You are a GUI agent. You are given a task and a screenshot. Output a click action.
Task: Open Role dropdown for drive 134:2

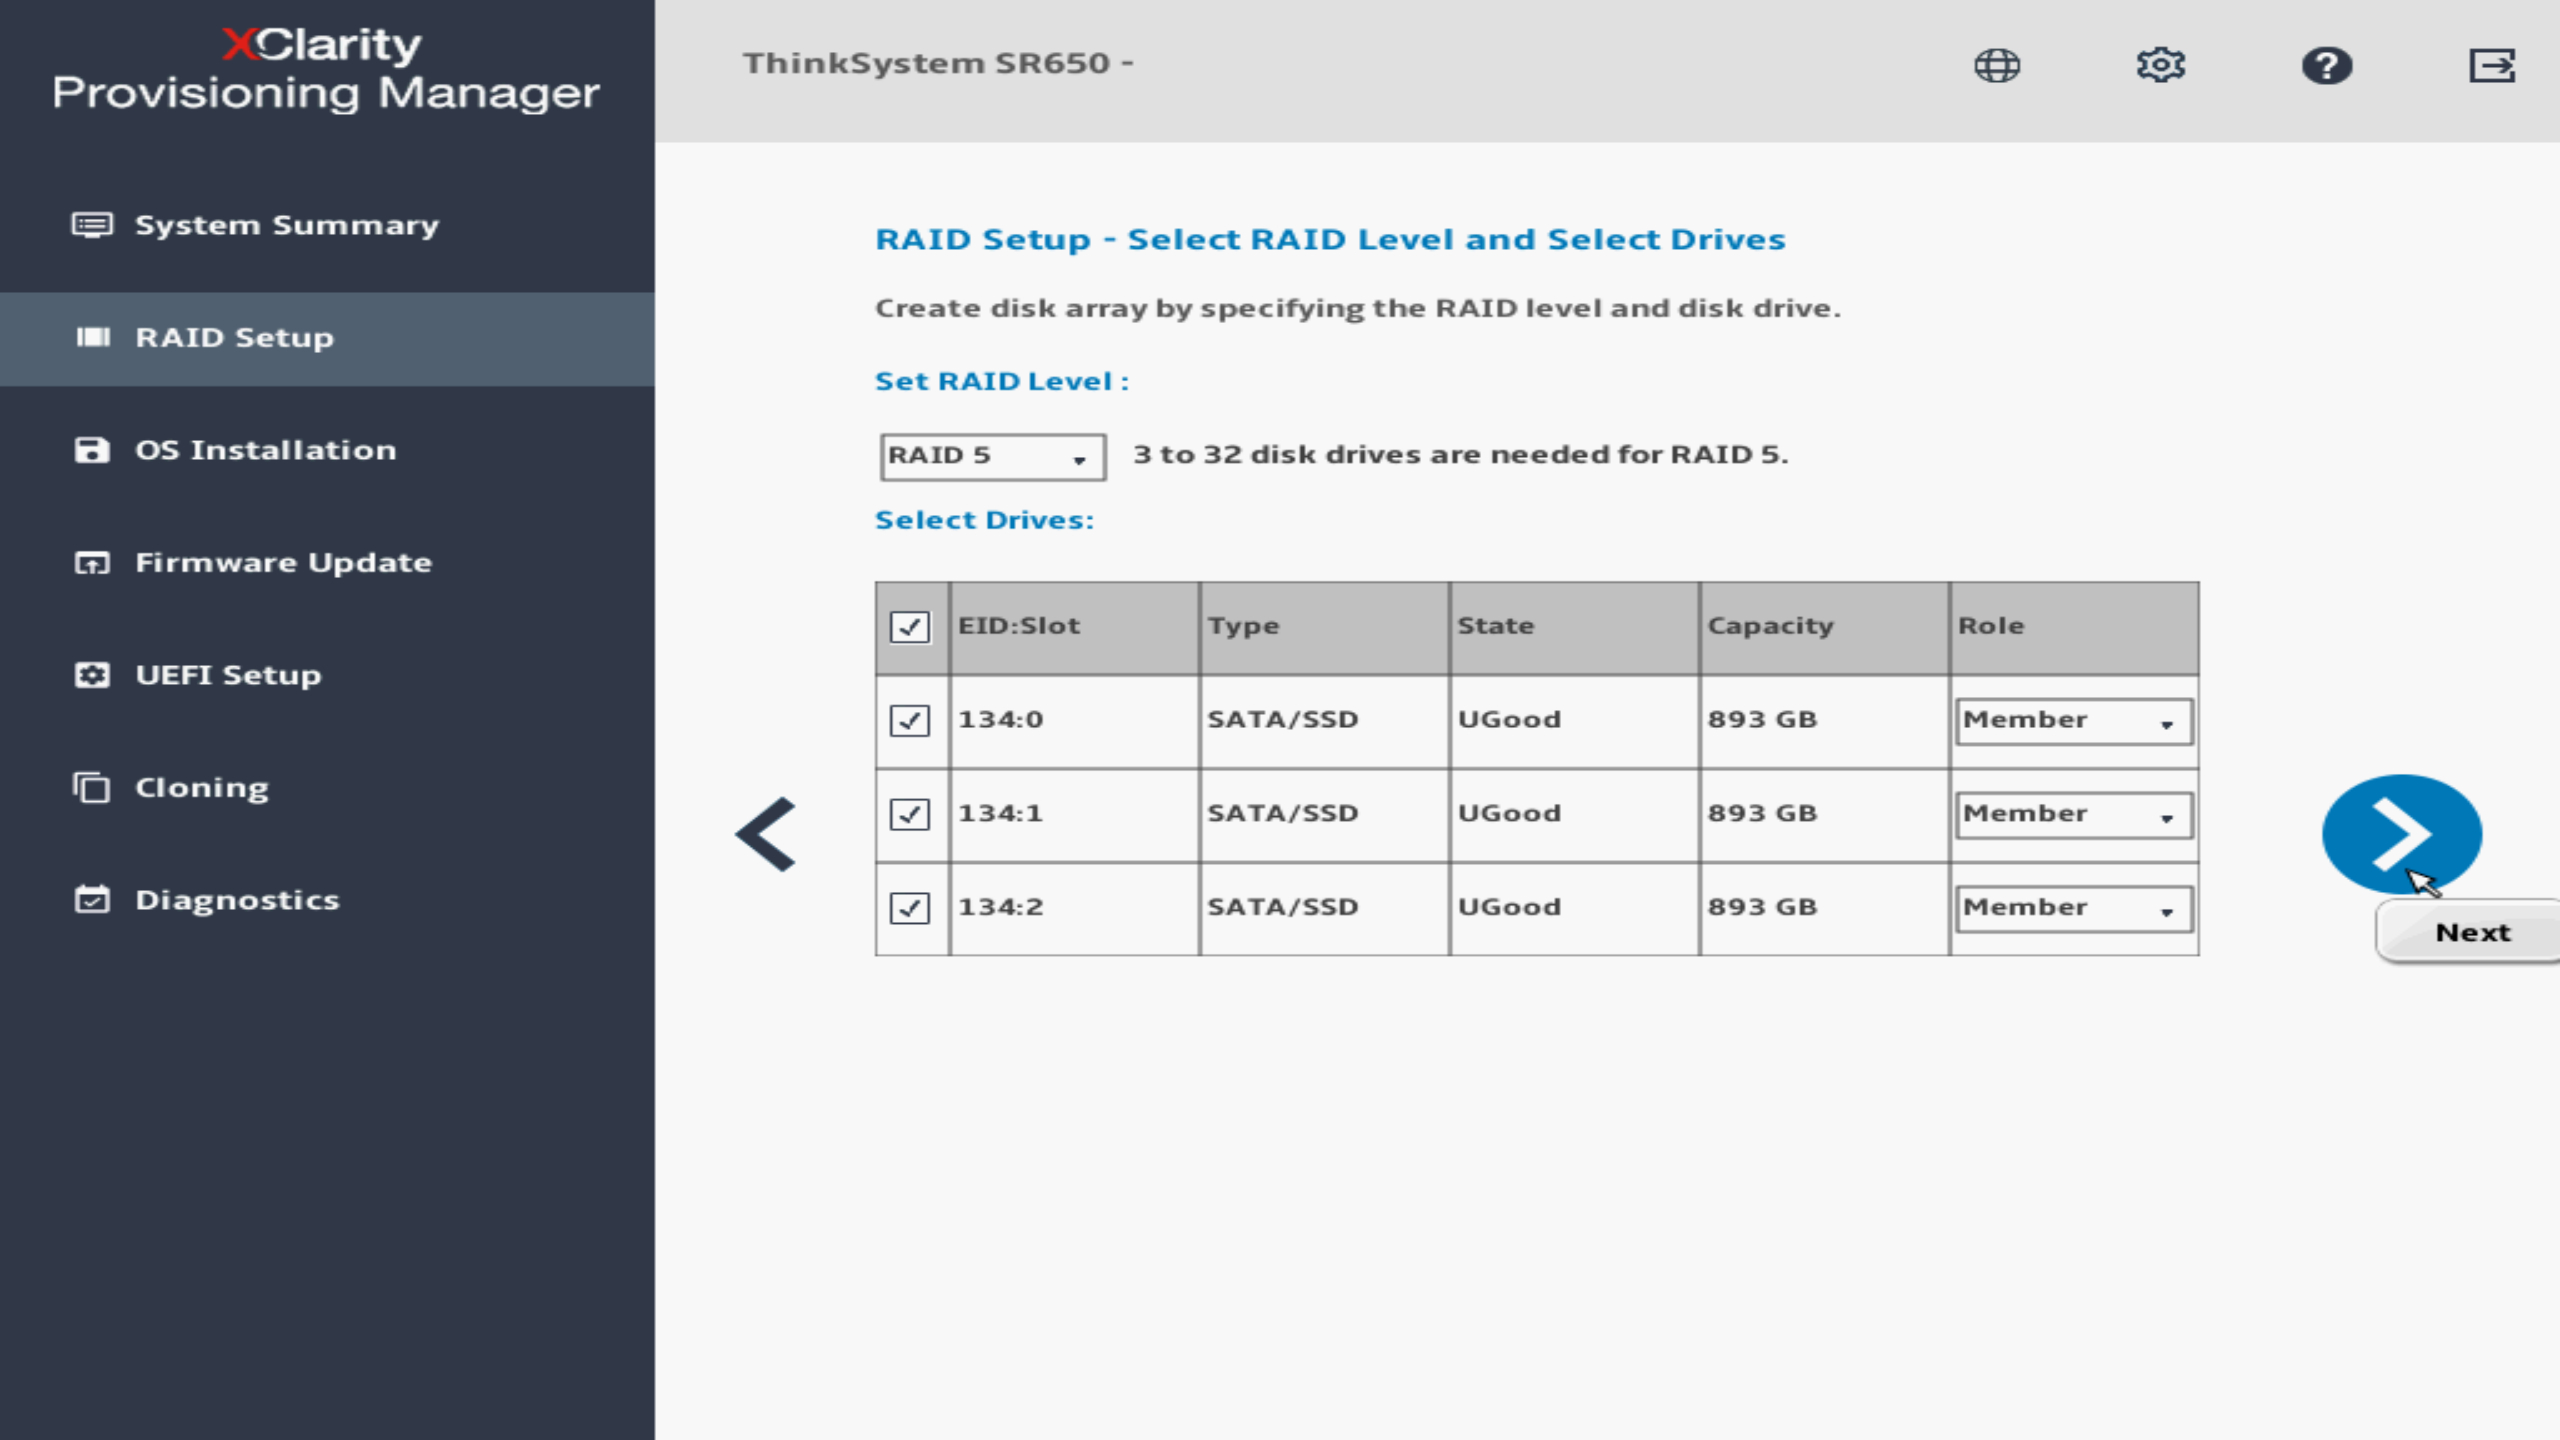[x=2075, y=909]
